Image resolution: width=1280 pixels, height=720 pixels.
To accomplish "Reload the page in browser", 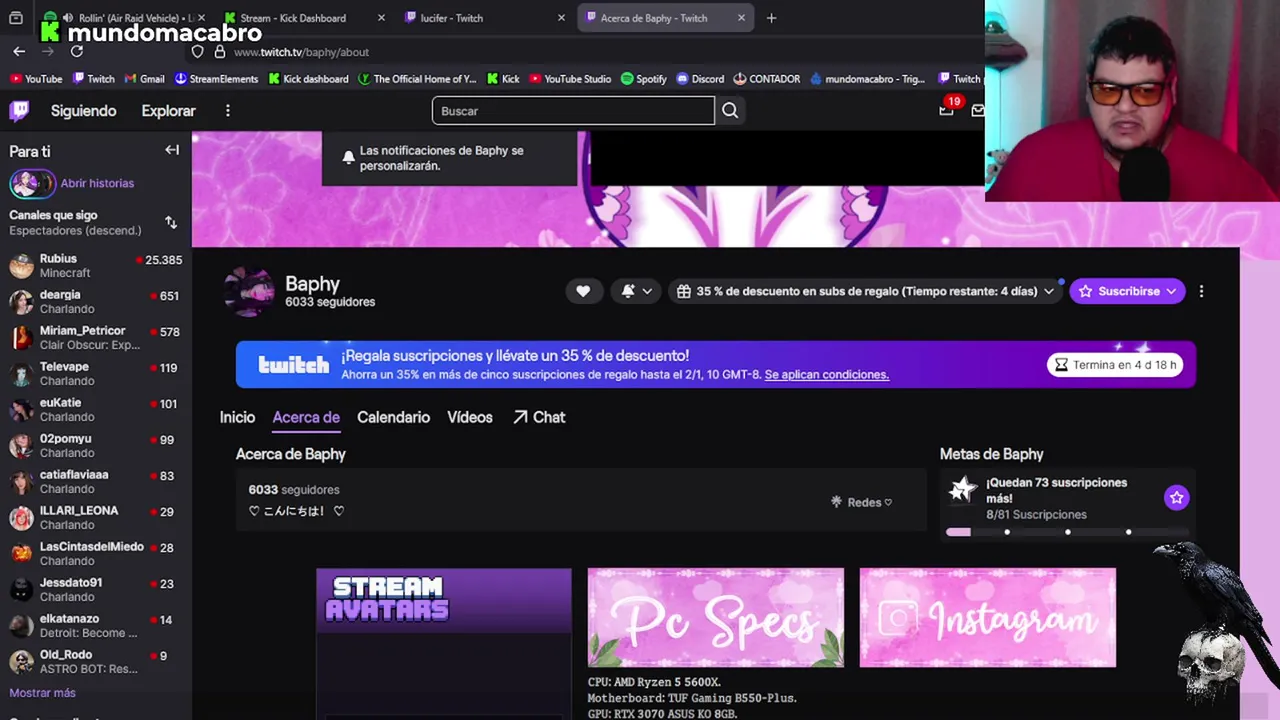I will (x=77, y=52).
